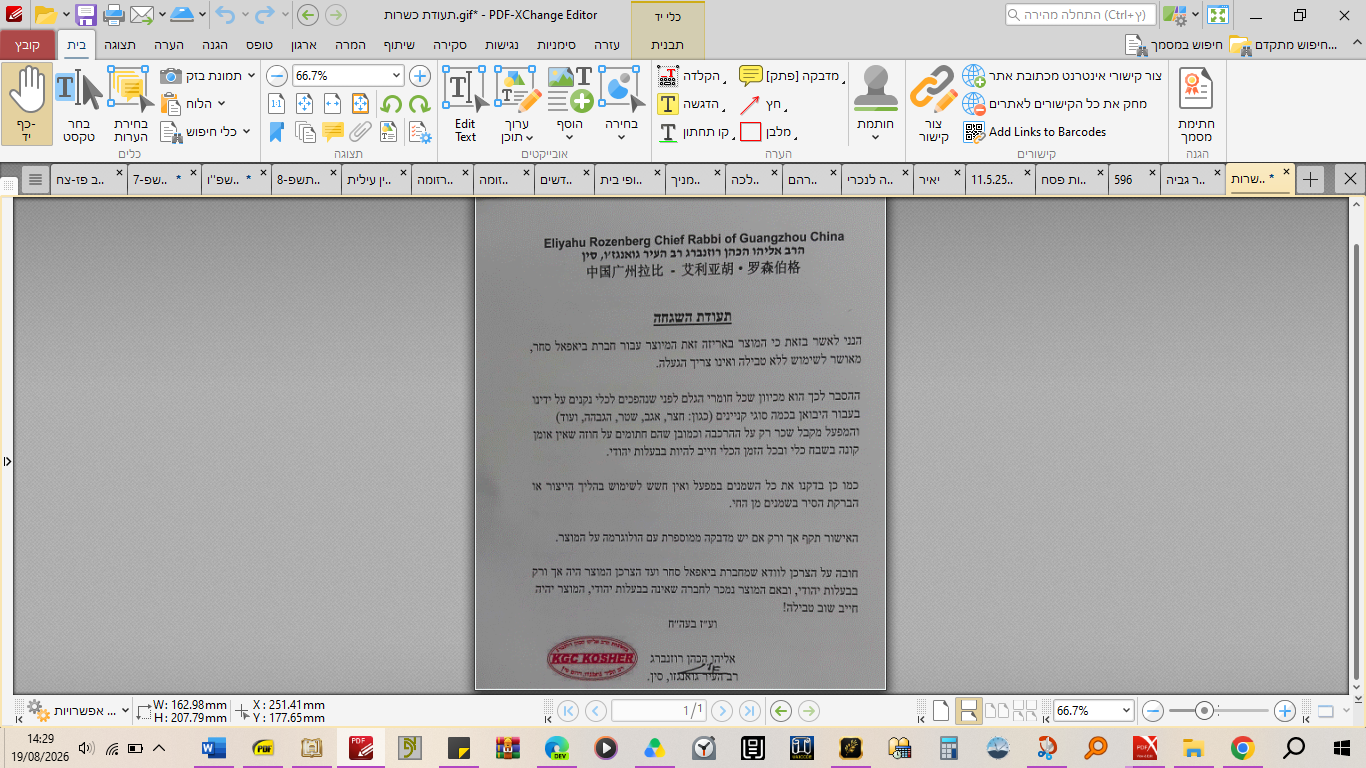
Task: Click צור קישורי אינטרנט מכתובת אתר
Action: (1062, 76)
